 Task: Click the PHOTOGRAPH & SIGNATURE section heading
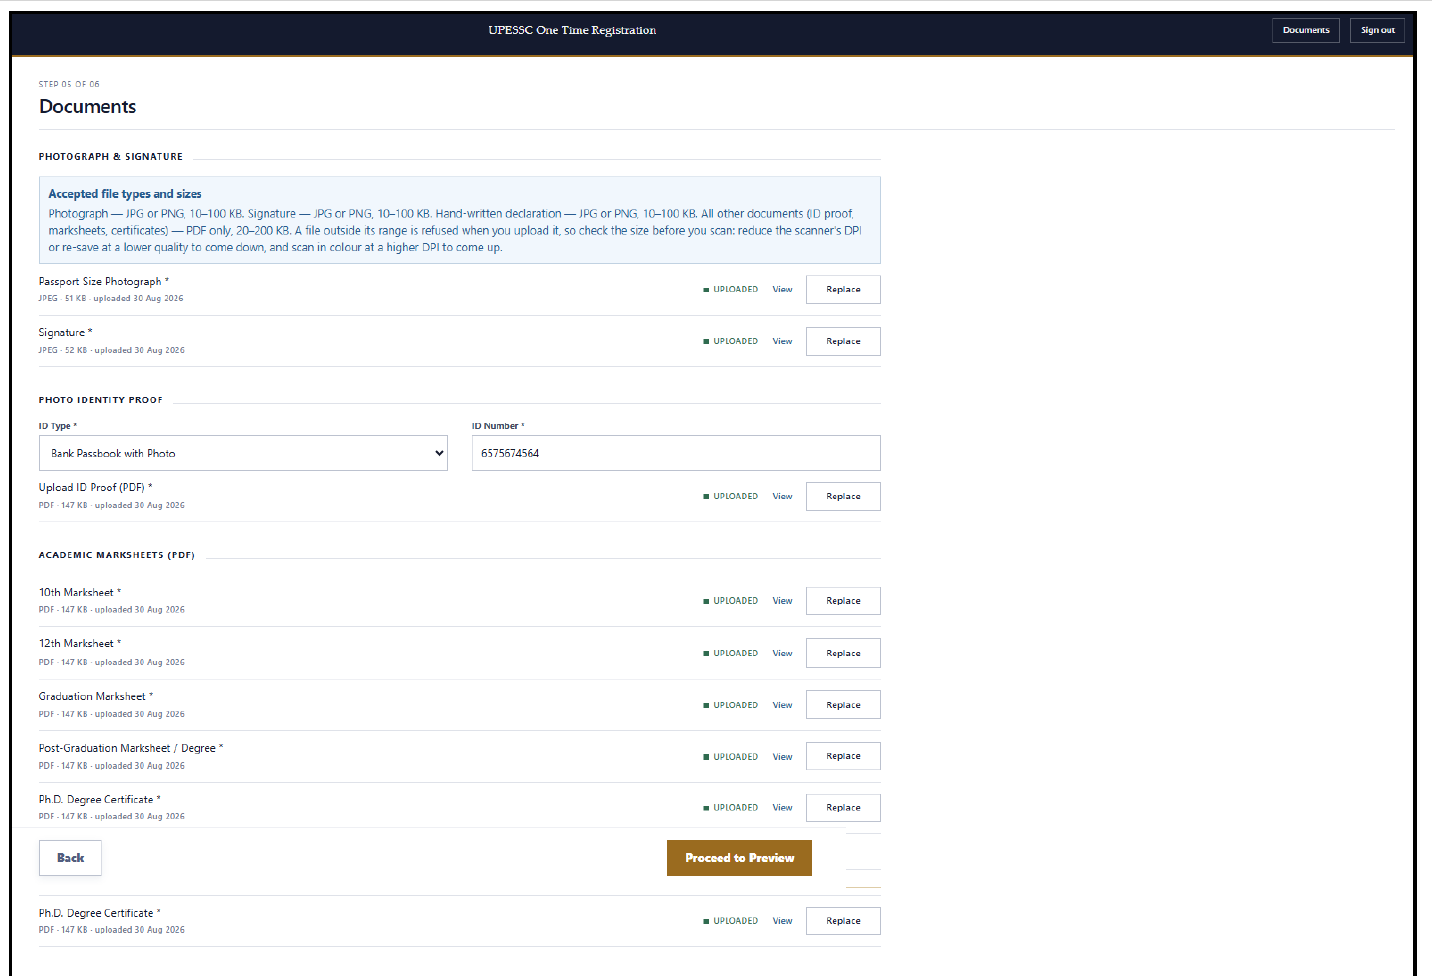pyautogui.click(x=111, y=157)
